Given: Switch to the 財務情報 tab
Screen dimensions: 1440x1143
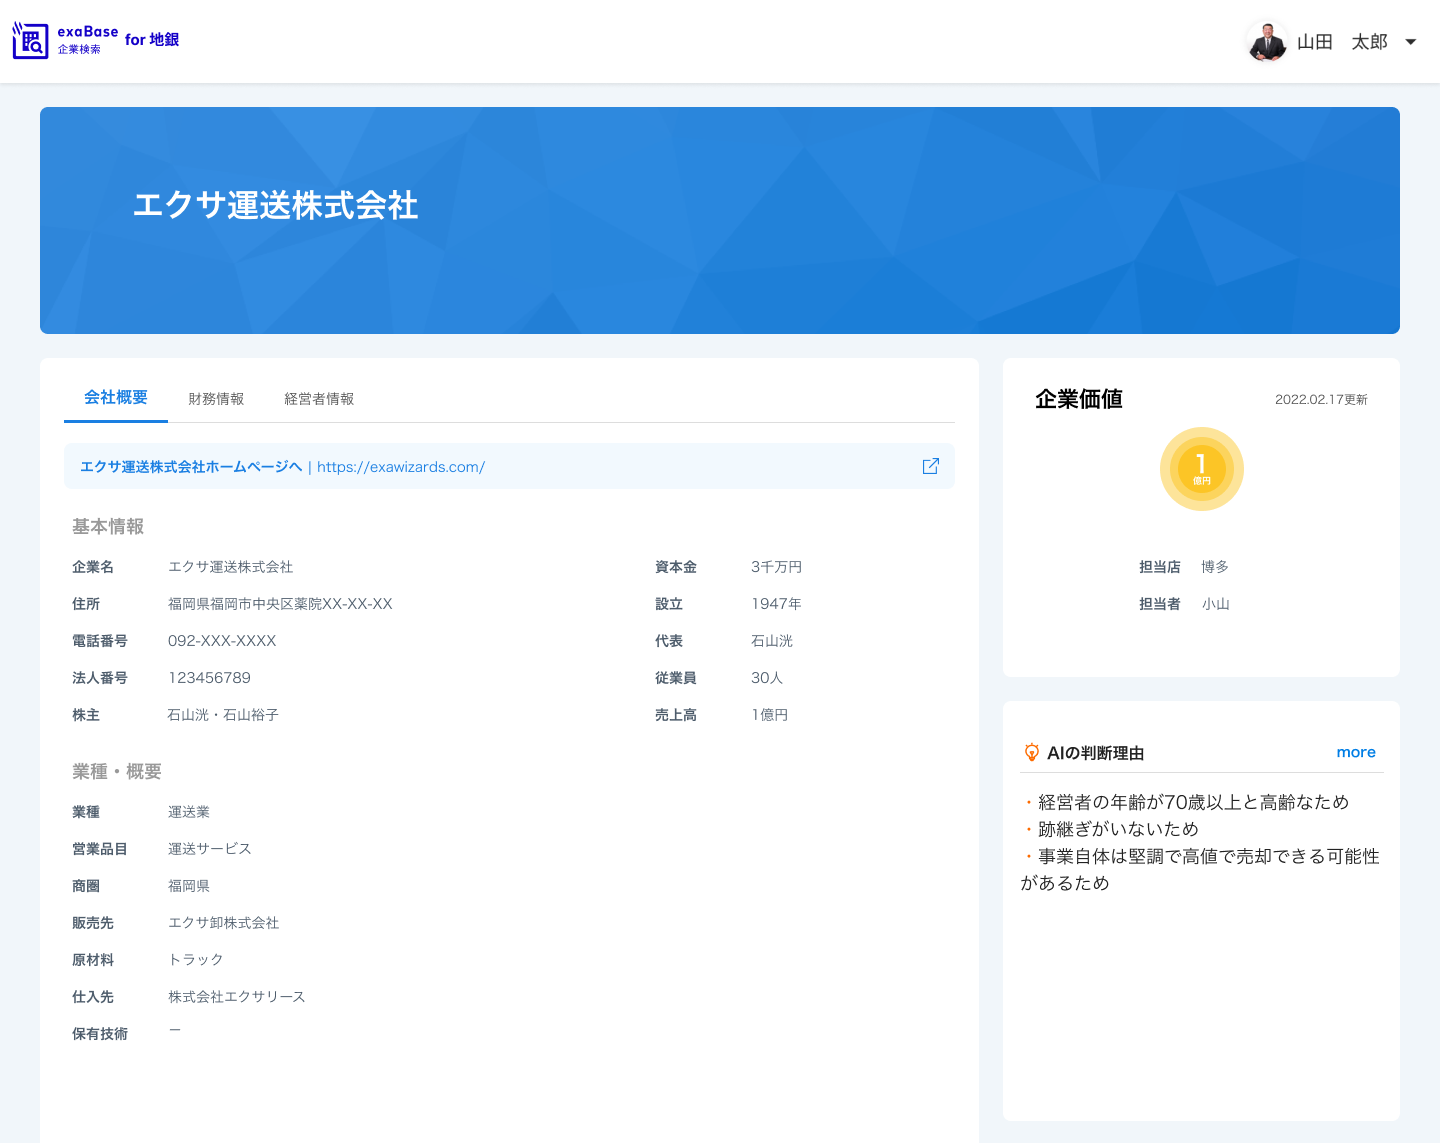Looking at the screenshot, I should click(215, 398).
